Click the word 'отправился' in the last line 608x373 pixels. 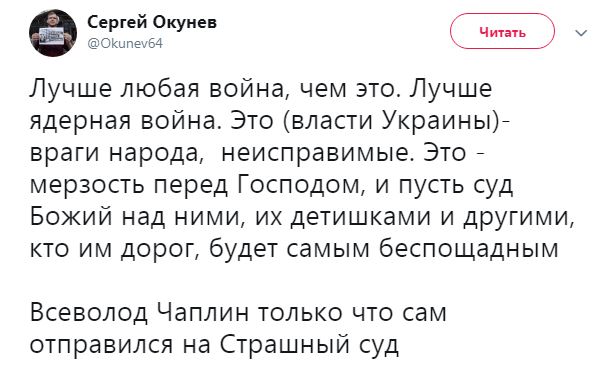tap(102, 346)
